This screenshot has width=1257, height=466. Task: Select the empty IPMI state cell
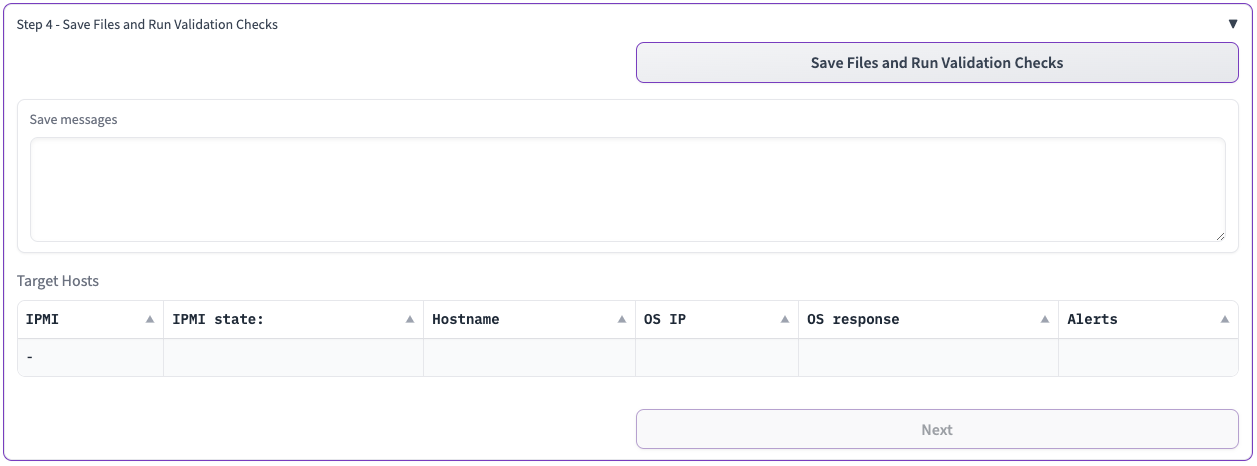point(293,357)
